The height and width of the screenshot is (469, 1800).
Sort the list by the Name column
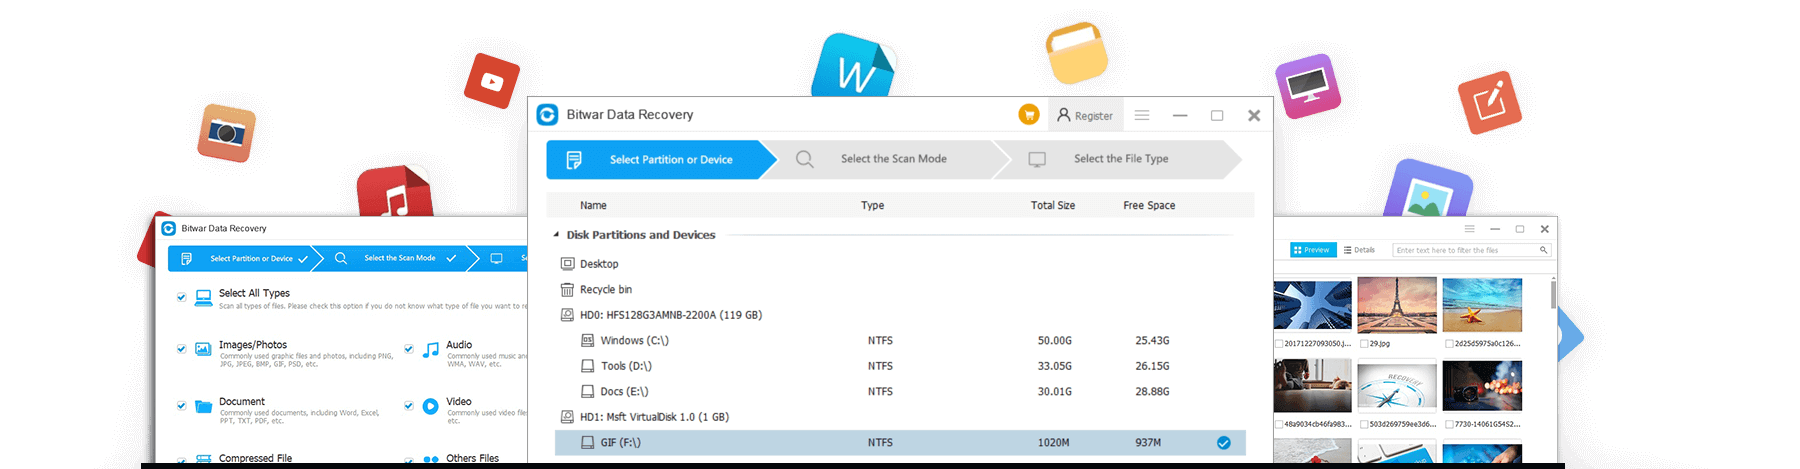click(593, 205)
